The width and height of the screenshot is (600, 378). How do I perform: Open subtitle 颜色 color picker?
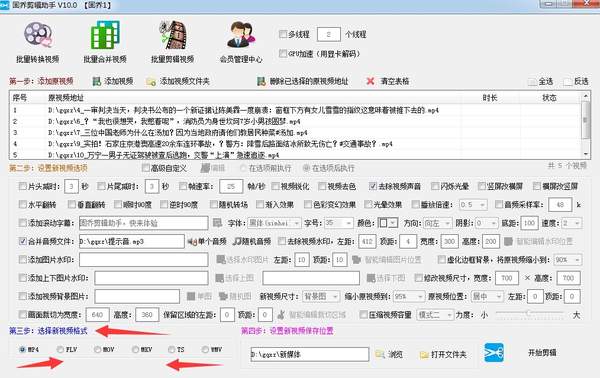pos(387,223)
